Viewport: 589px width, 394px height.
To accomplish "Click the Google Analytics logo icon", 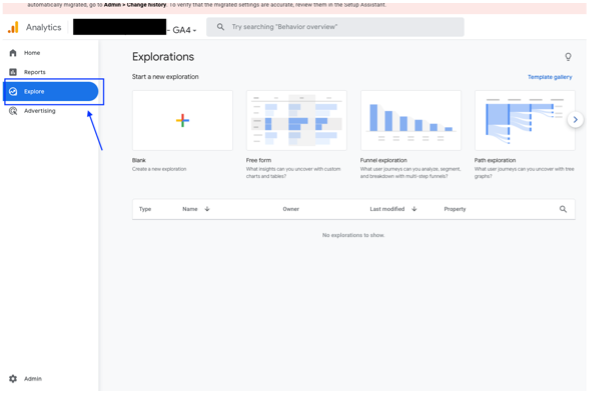I will click(x=14, y=27).
